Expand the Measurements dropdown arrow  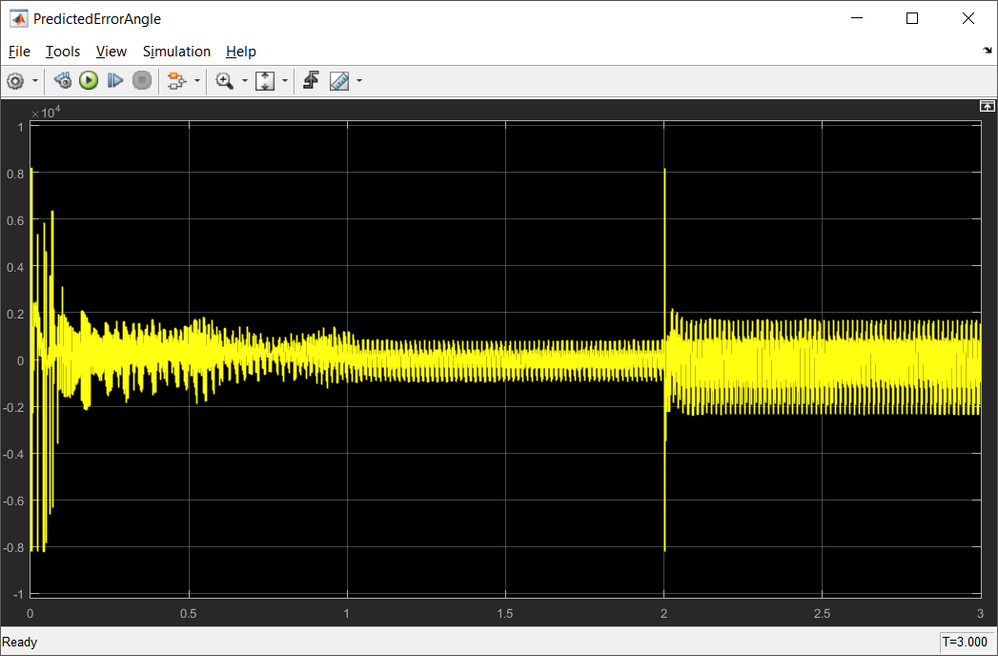point(359,81)
